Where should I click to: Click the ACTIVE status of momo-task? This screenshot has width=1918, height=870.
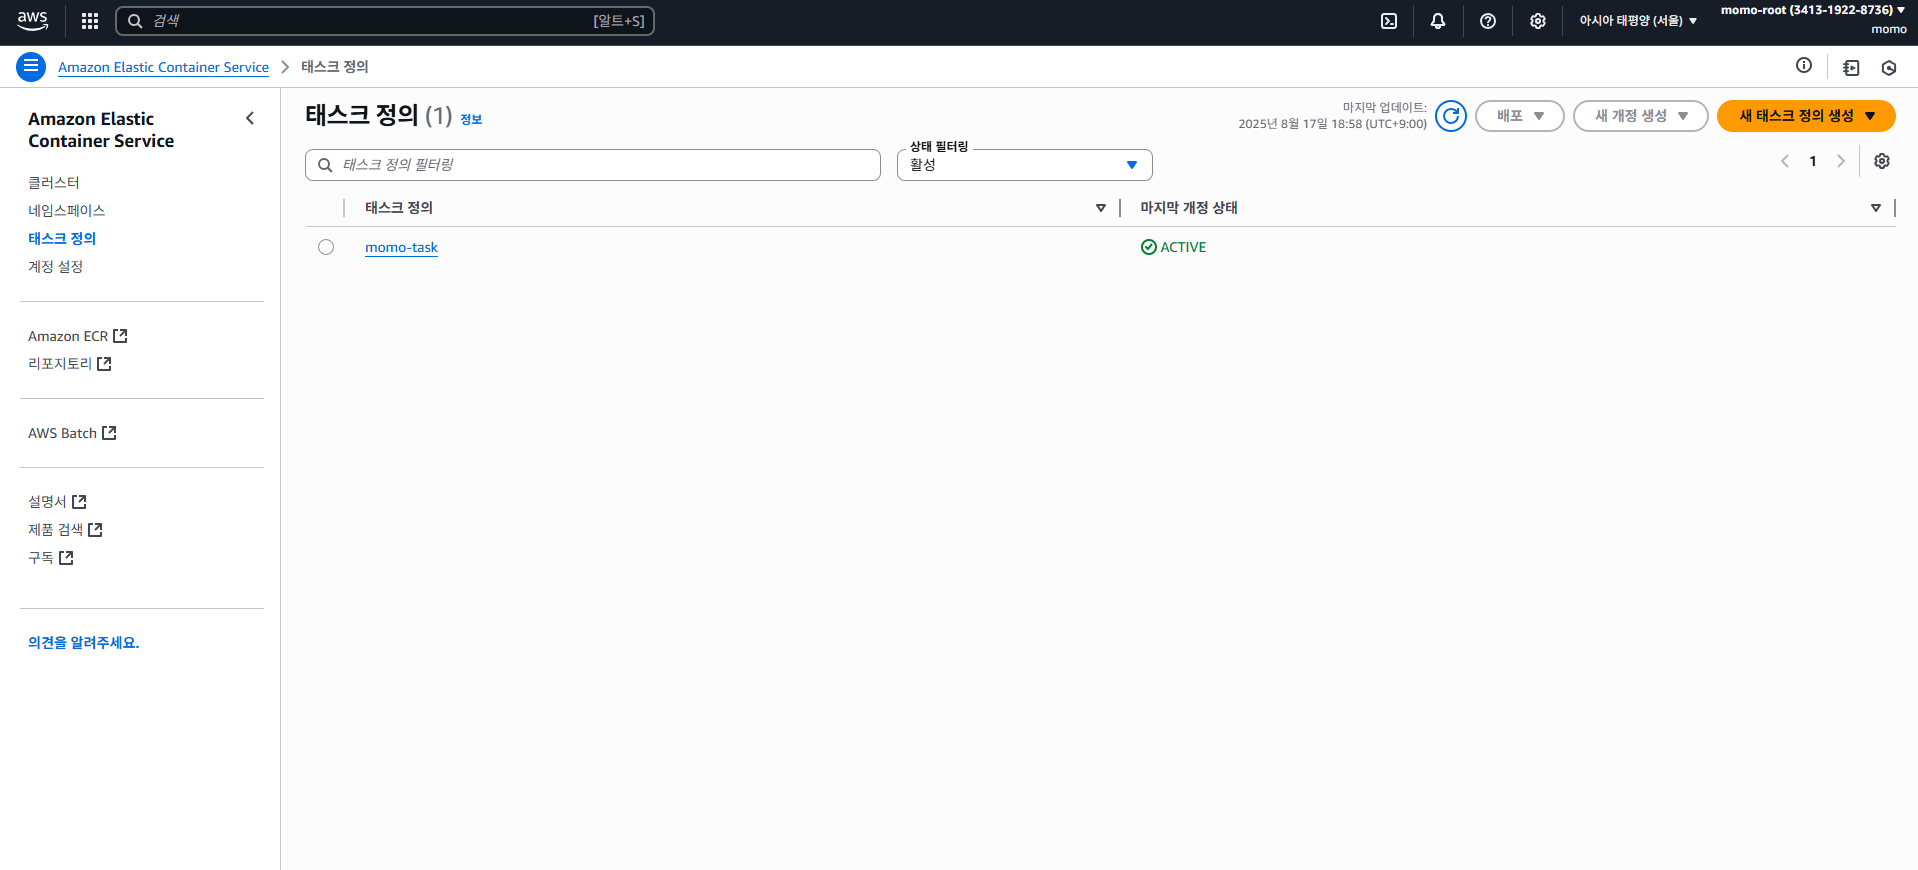[1174, 247]
